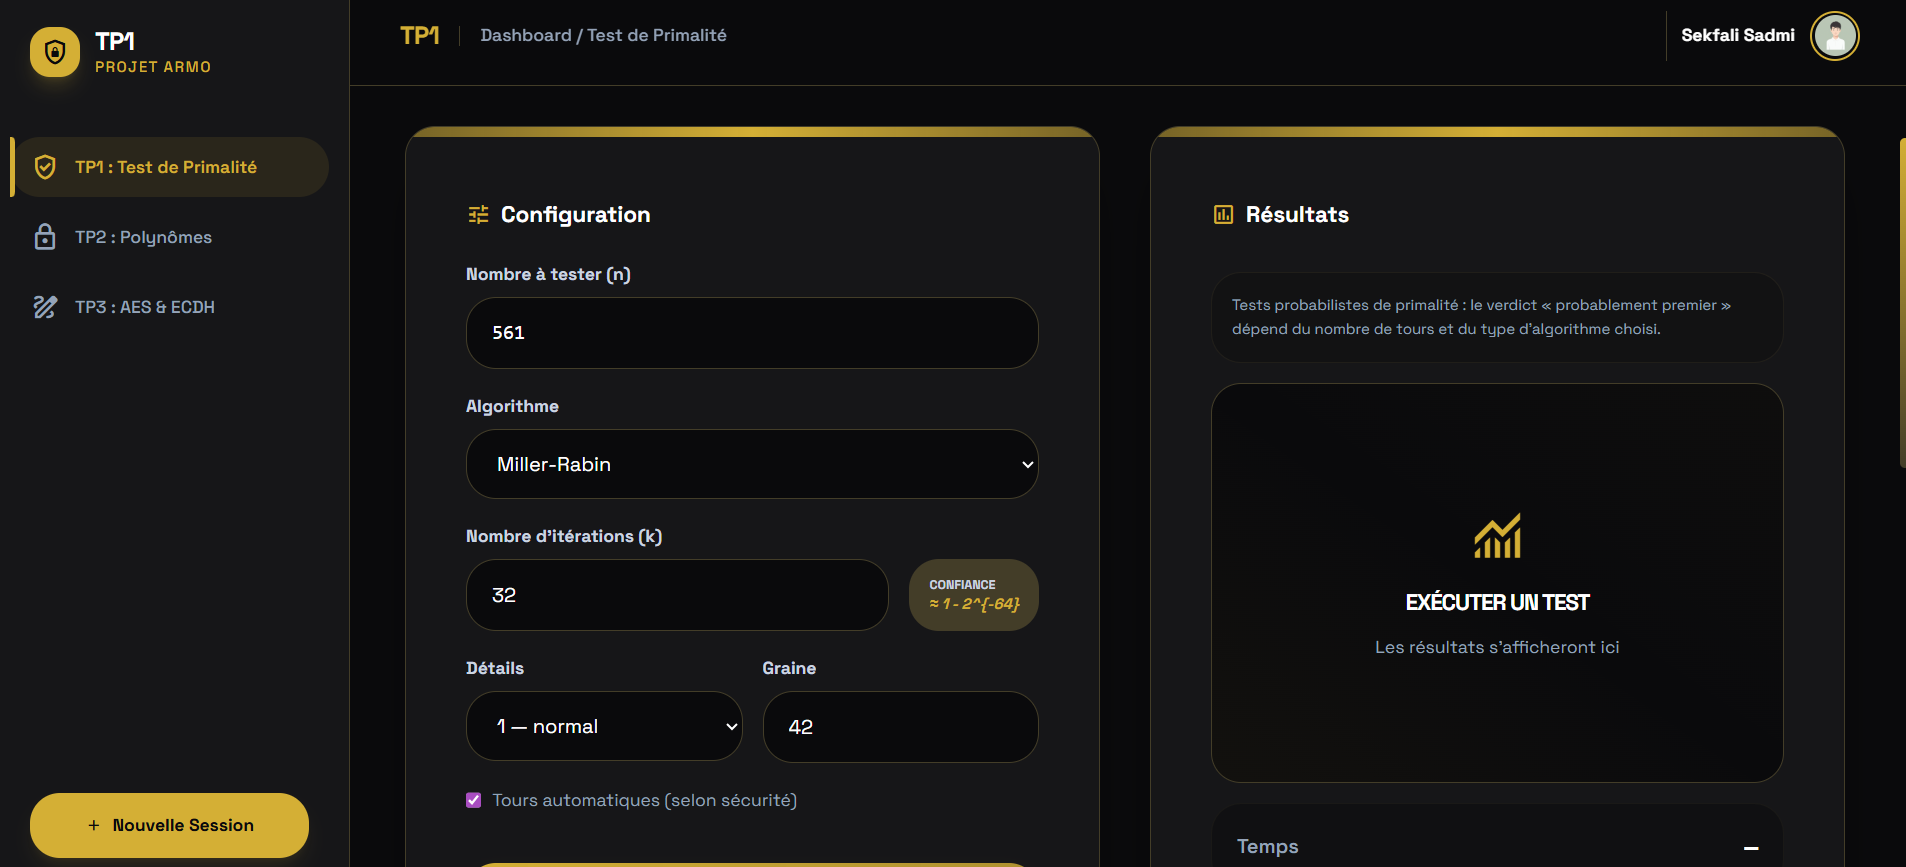
Task: Click the golden bar chart icon in results
Action: pyautogui.click(x=1496, y=537)
